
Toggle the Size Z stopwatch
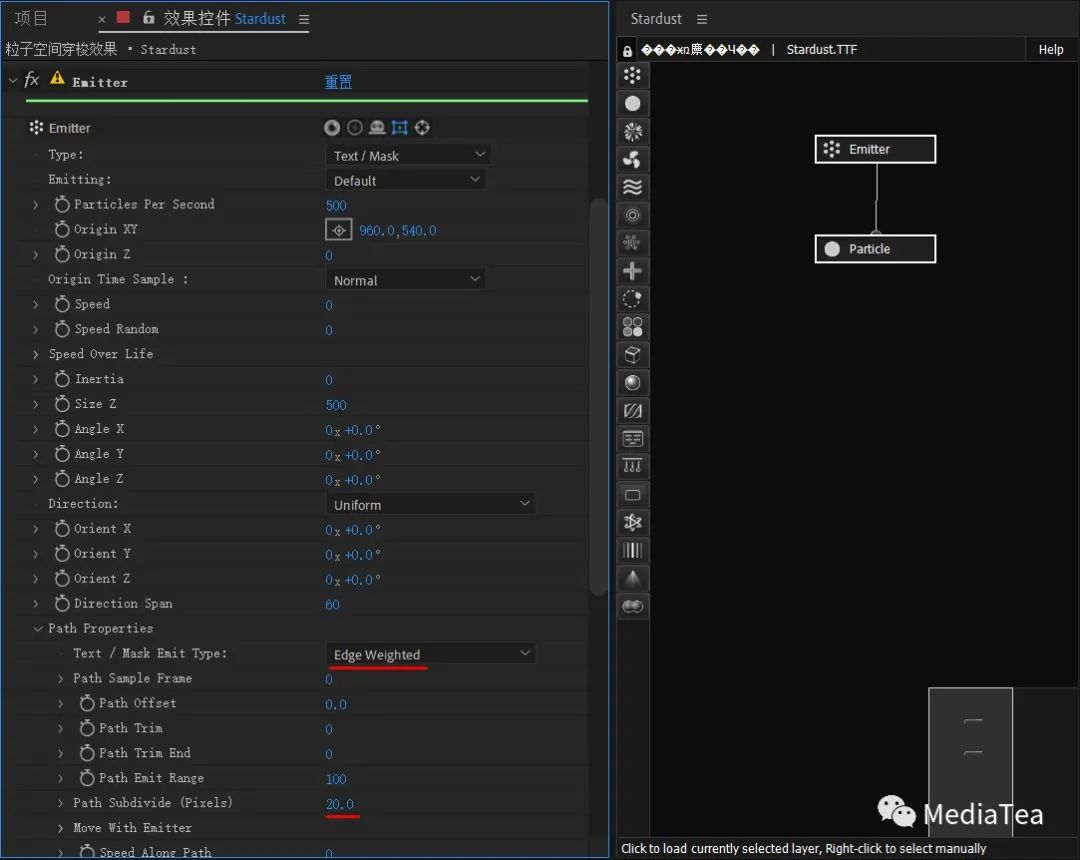pos(62,403)
